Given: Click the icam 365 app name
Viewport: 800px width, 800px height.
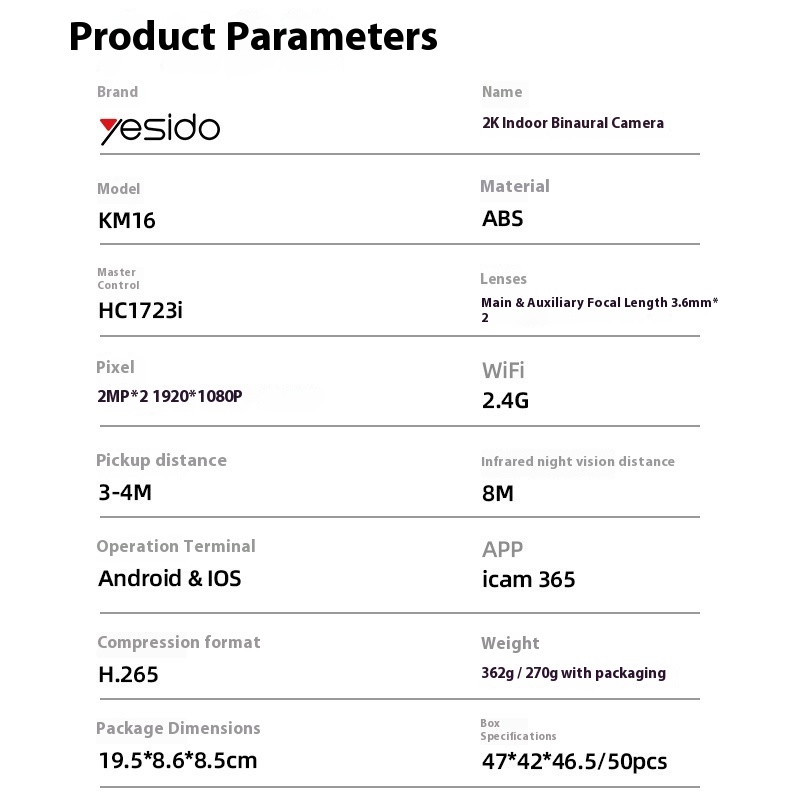Looking at the screenshot, I should coord(529,580).
